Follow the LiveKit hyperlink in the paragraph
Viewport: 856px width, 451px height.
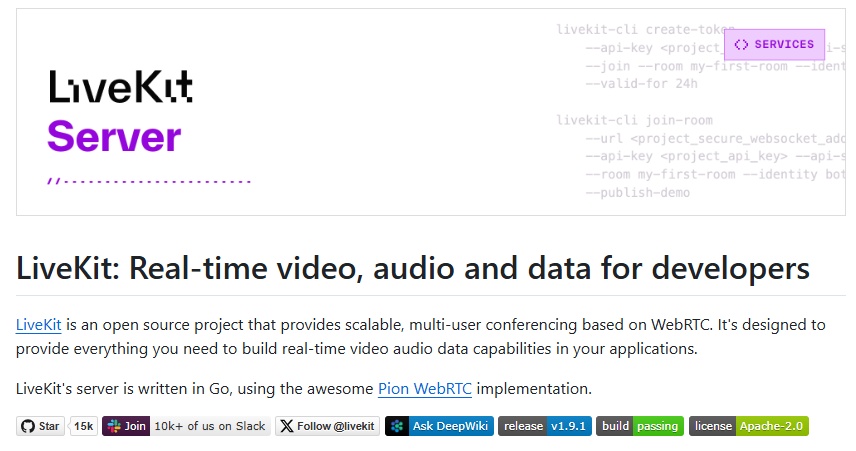38,325
